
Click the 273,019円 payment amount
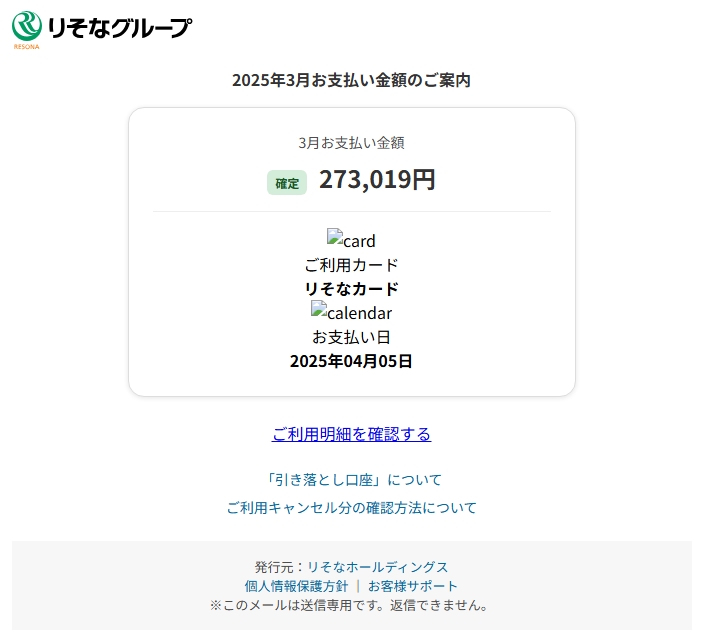click(377, 180)
